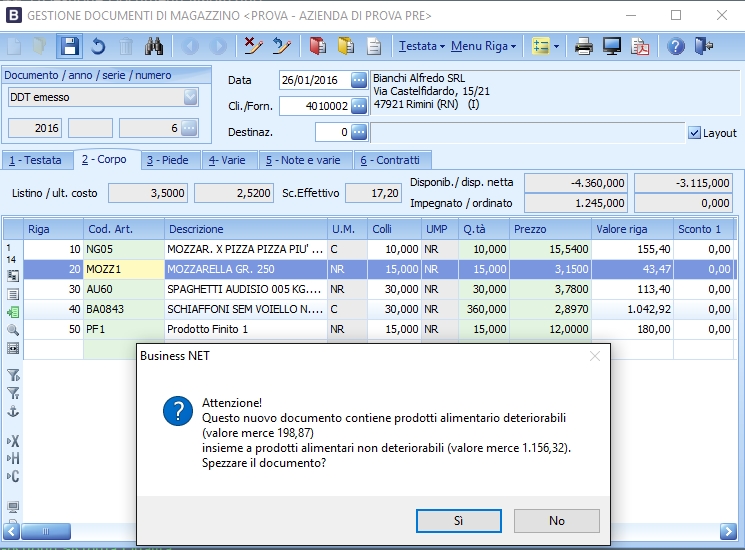Click the undo/restore arrow icon
745x550 pixels.
pos(98,46)
